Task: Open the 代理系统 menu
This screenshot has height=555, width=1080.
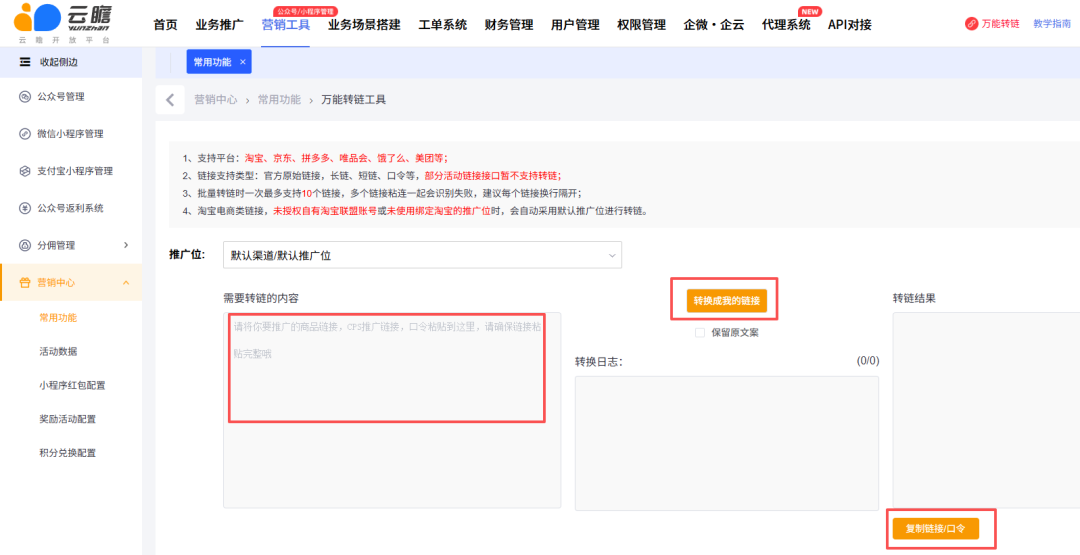Action: click(786, 25)
